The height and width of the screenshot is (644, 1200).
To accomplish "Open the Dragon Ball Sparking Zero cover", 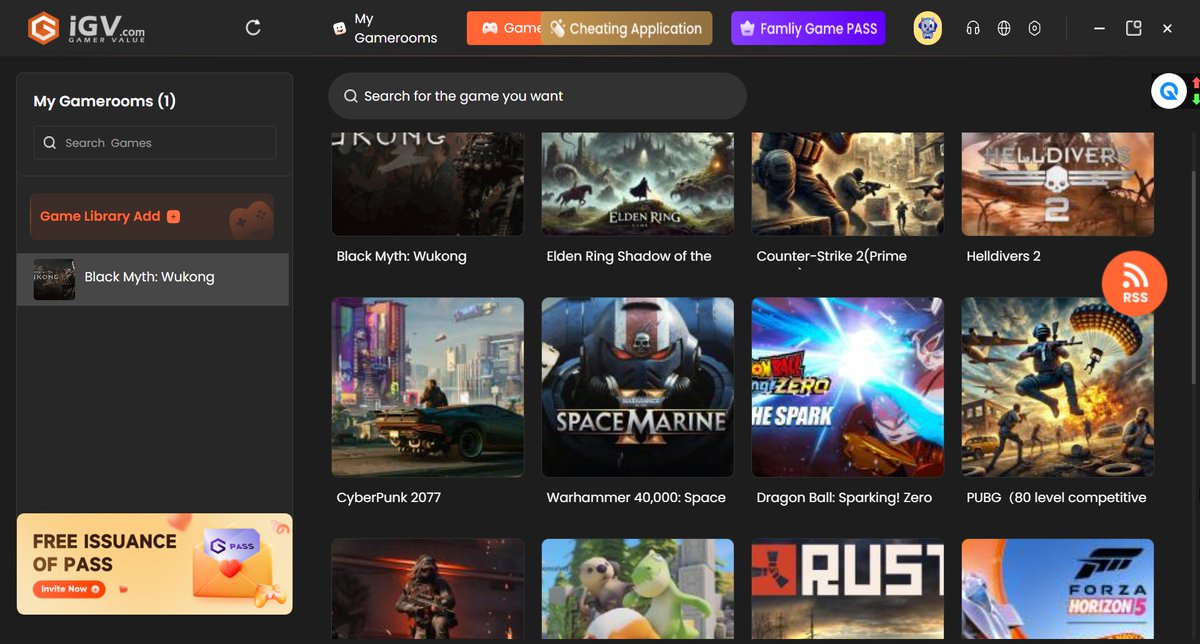I will (847, 387).
